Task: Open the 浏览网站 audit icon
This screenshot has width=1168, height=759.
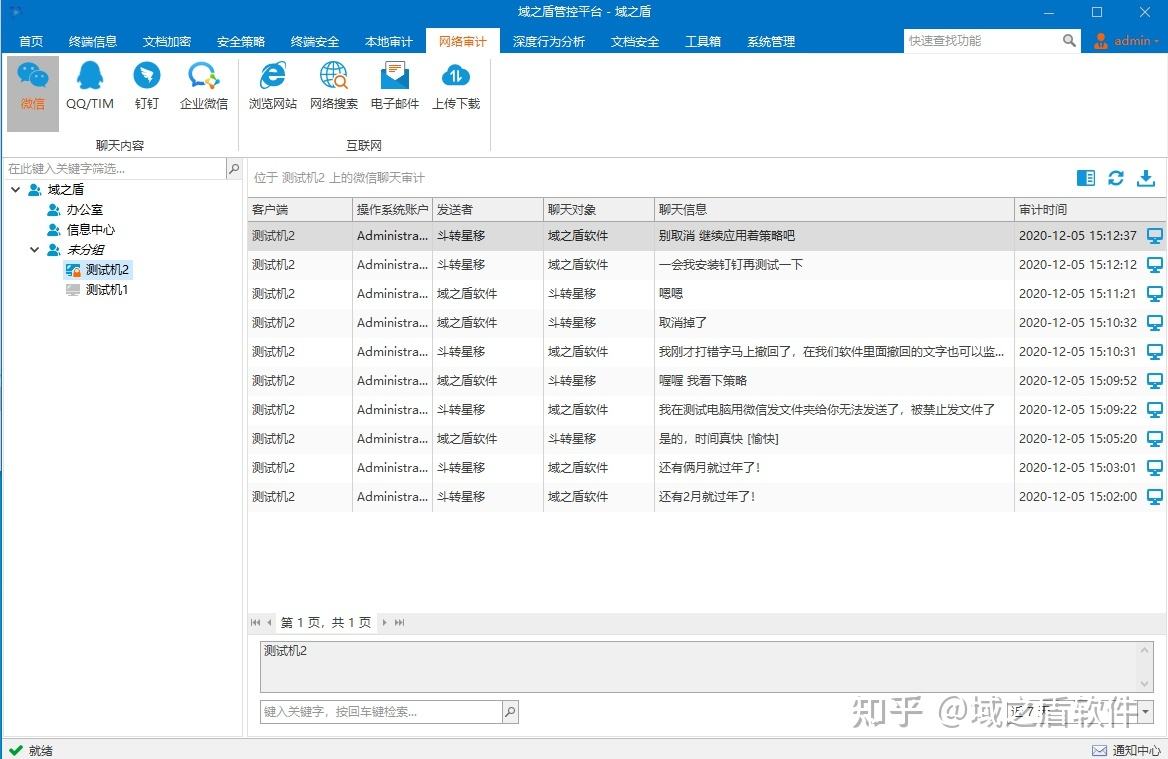Action: [x=273, y=87]
